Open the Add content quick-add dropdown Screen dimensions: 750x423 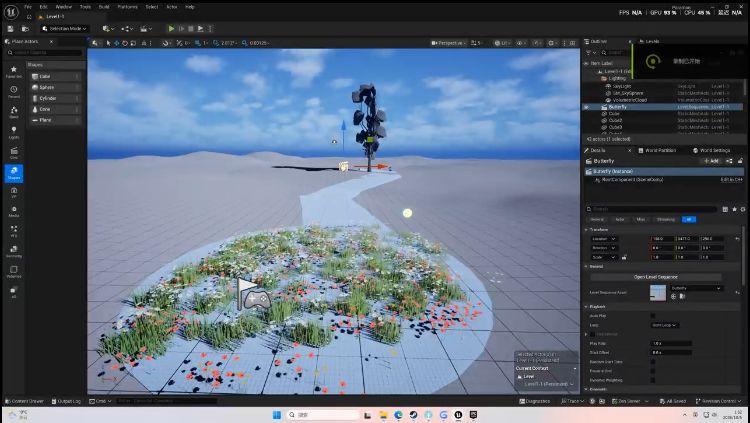108,29
